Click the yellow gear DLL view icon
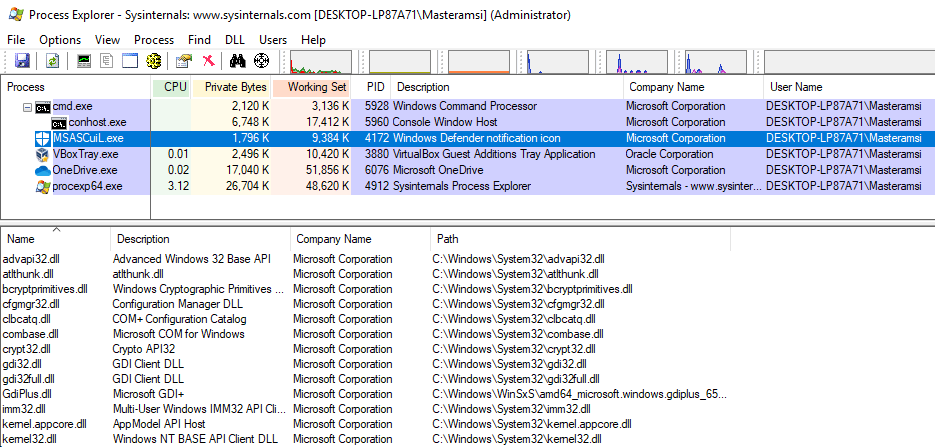 coord(153,61)
